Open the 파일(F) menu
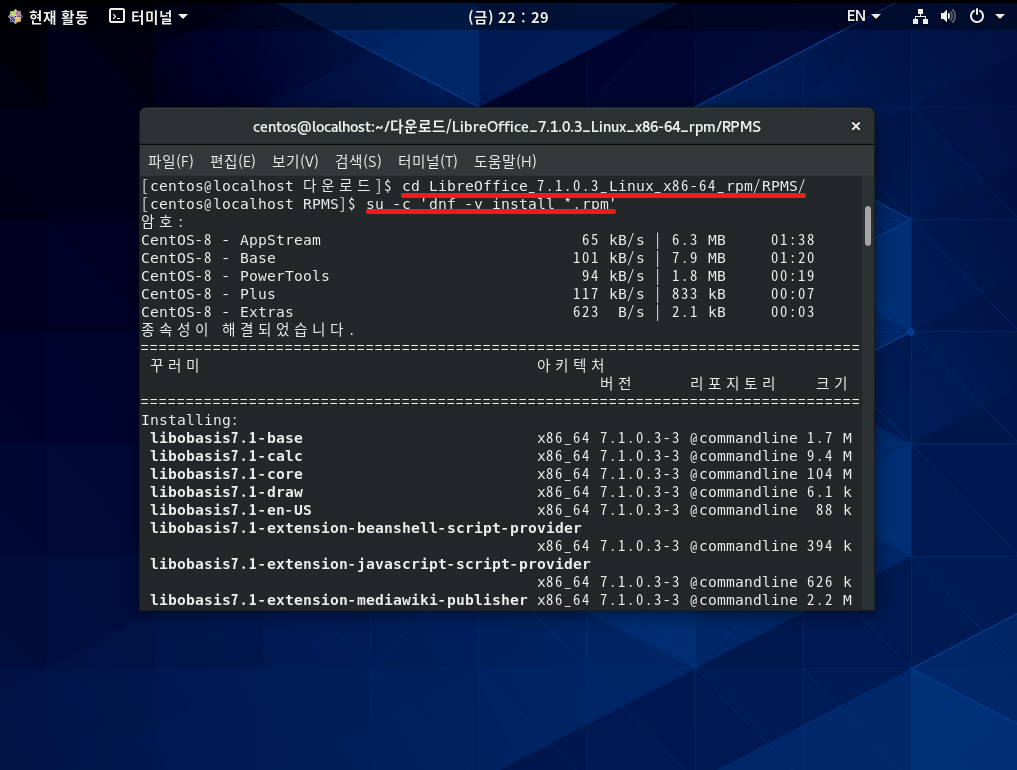Image resolution: width=1017 pixels, height=770 pixels. (171, 162)
